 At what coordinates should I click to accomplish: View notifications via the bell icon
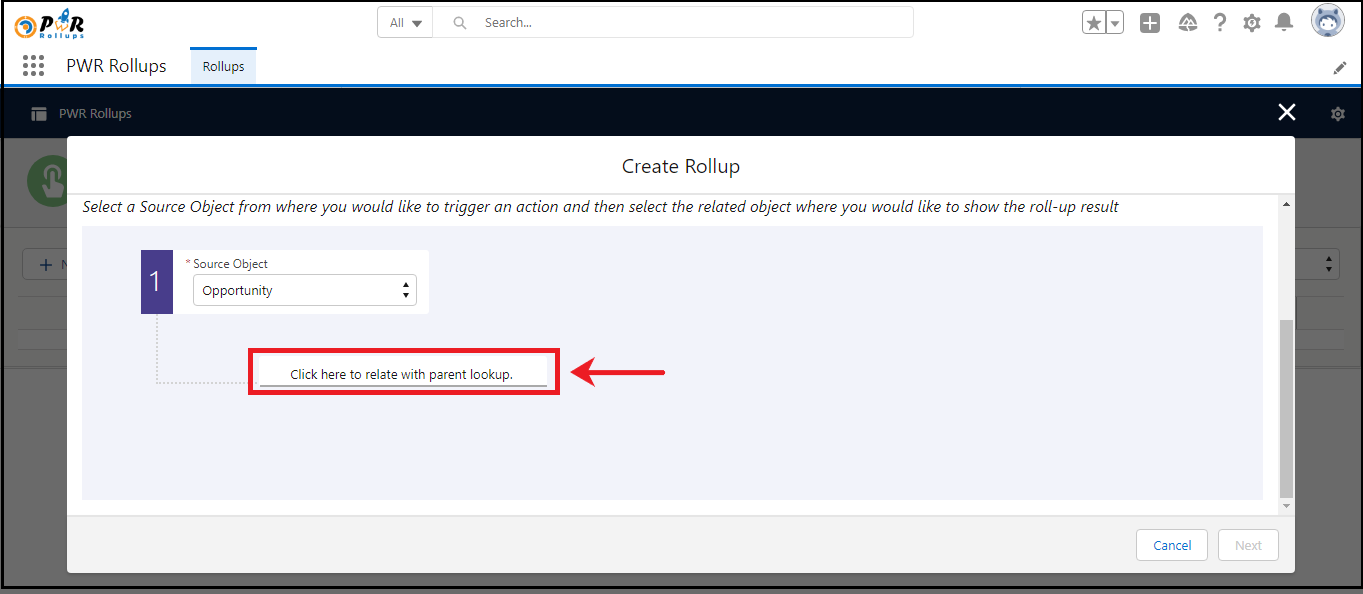(1284, 22)
